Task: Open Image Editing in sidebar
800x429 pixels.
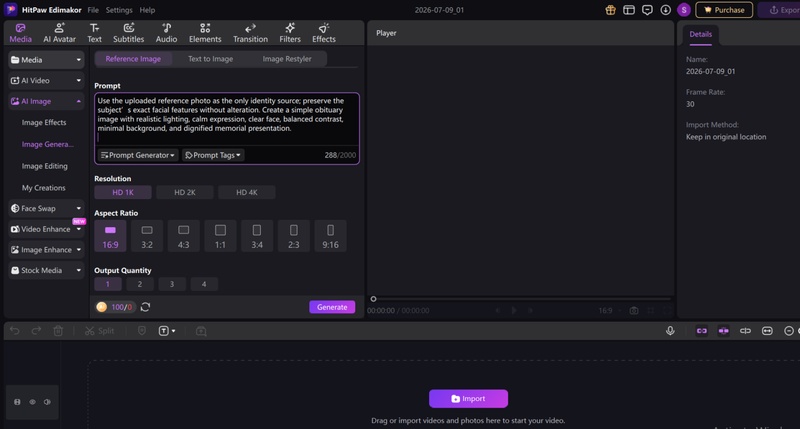Action: click(44, 166)
